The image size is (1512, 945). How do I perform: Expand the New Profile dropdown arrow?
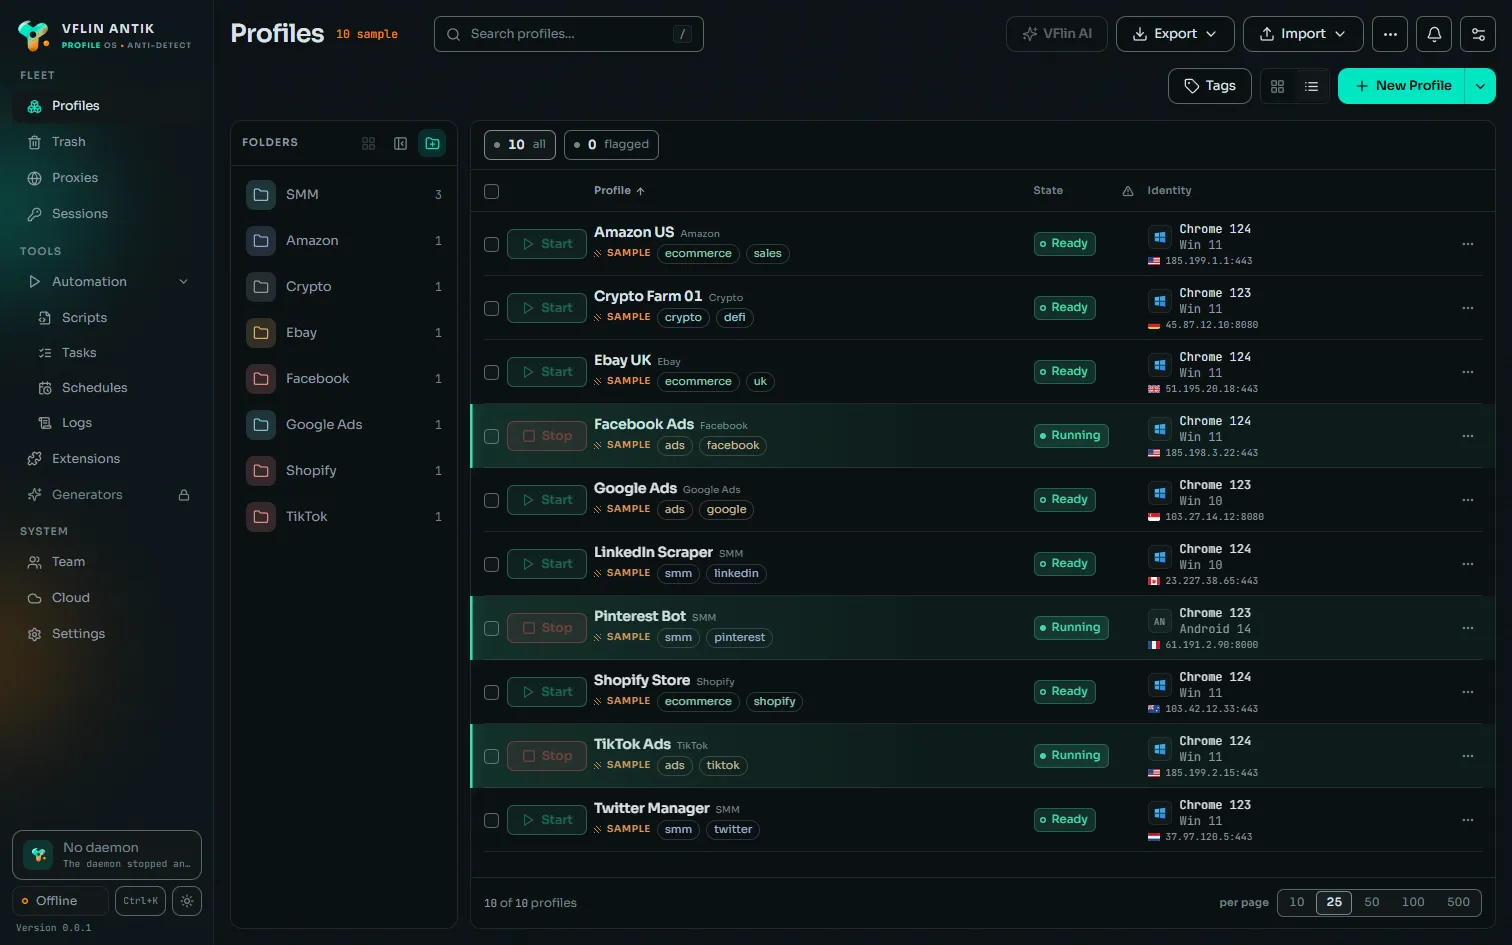1480,86
